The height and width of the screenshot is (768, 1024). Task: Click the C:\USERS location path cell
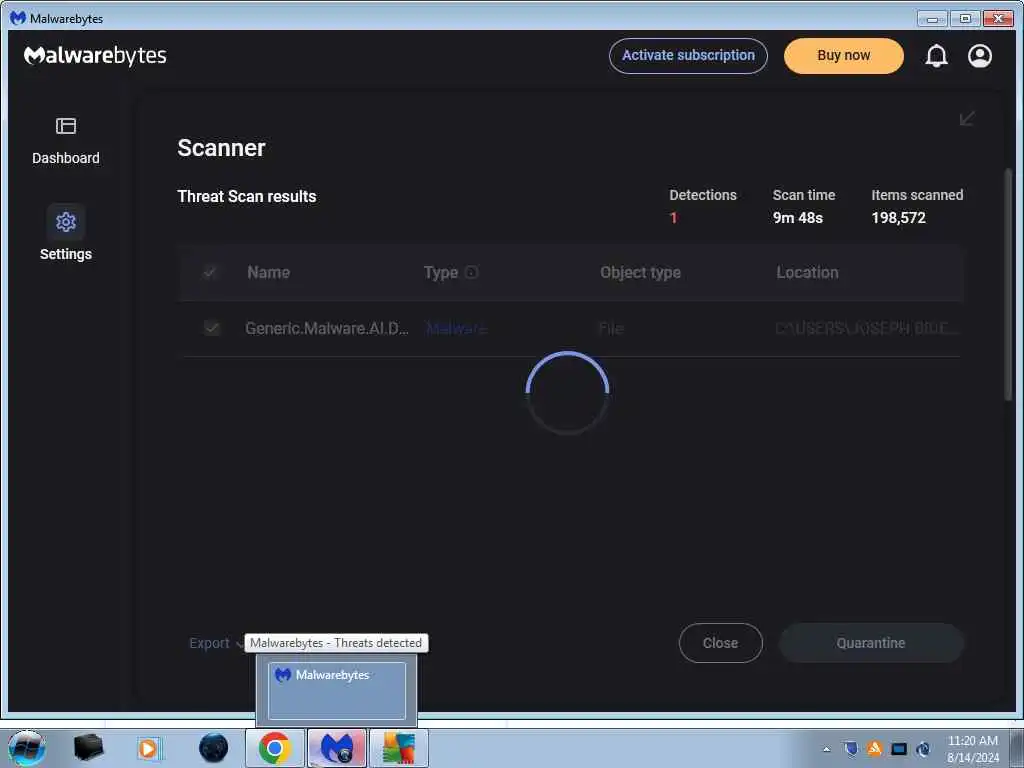click(x=865, y=328)
